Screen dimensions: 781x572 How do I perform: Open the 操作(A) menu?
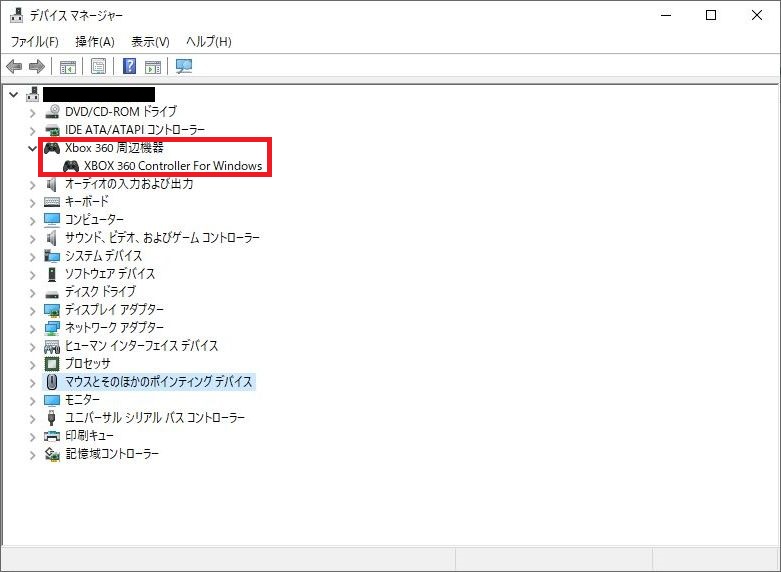point(95,42)
